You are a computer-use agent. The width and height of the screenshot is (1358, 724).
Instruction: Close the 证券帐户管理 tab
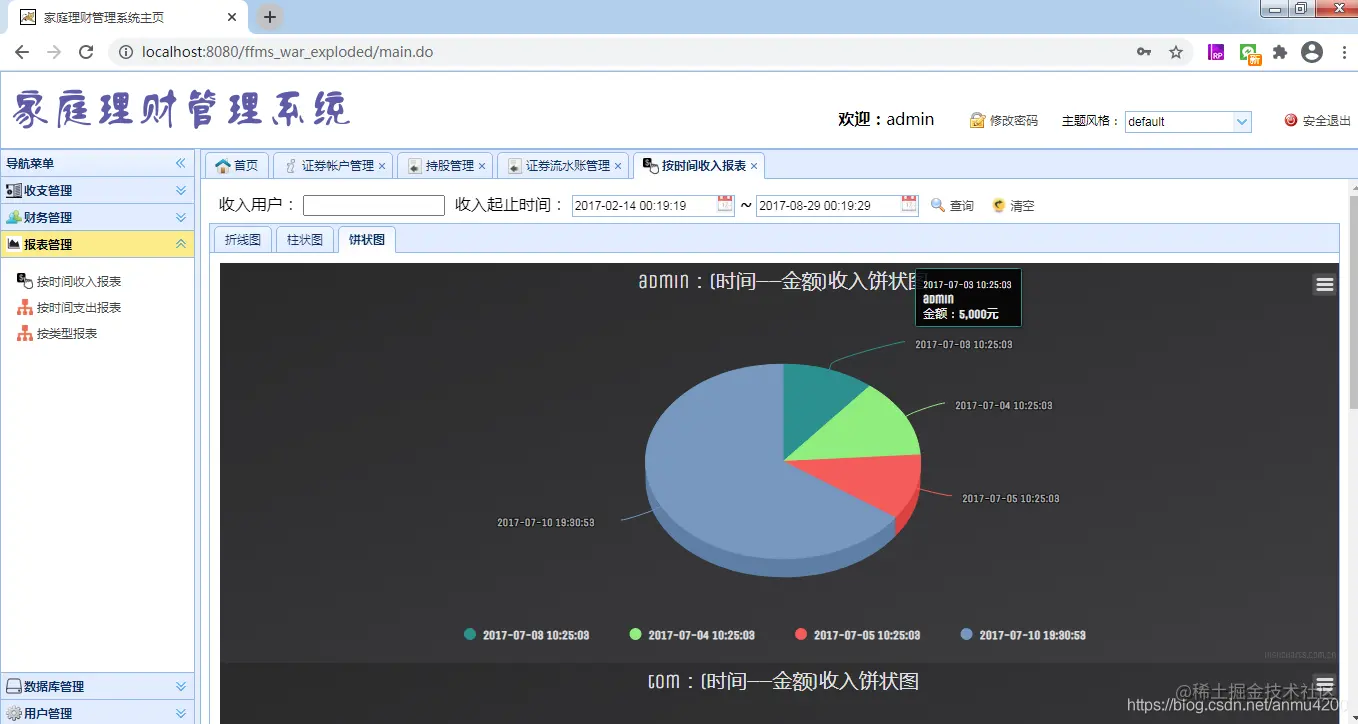click(x=382, y=166)
